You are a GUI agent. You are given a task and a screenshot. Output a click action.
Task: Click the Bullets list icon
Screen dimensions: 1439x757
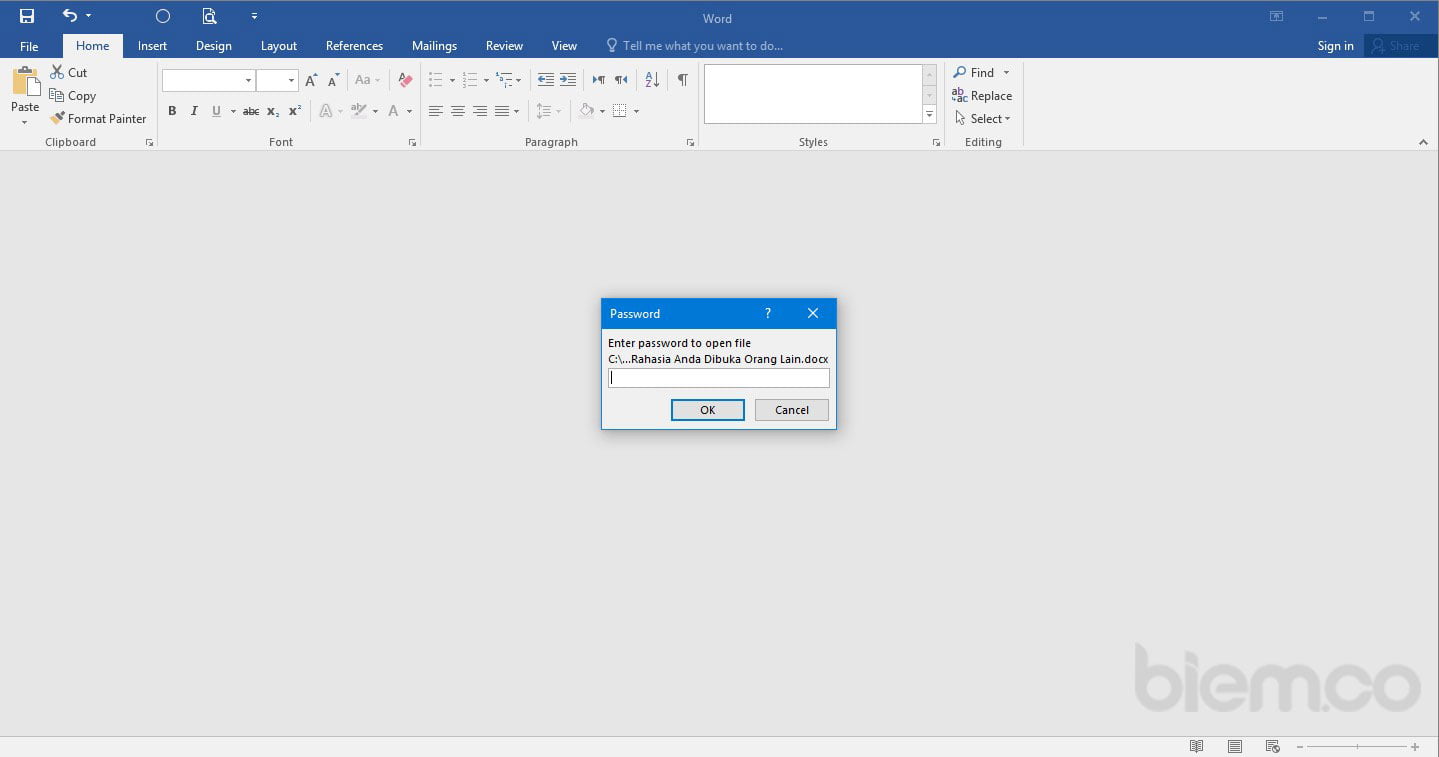pos(436,80)
